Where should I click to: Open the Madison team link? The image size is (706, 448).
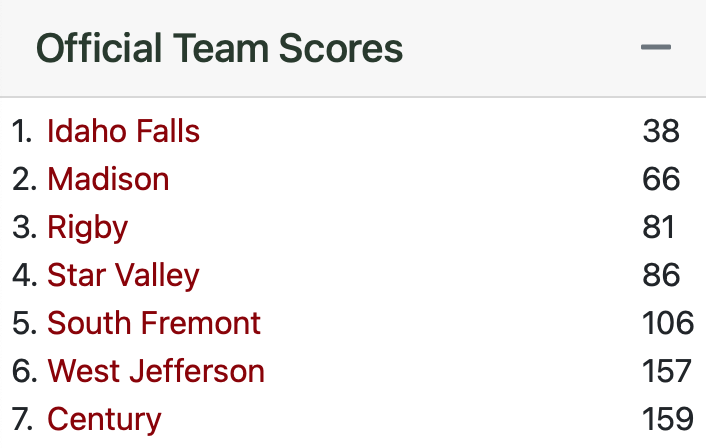pyautogui.click(x=108, y=179)
